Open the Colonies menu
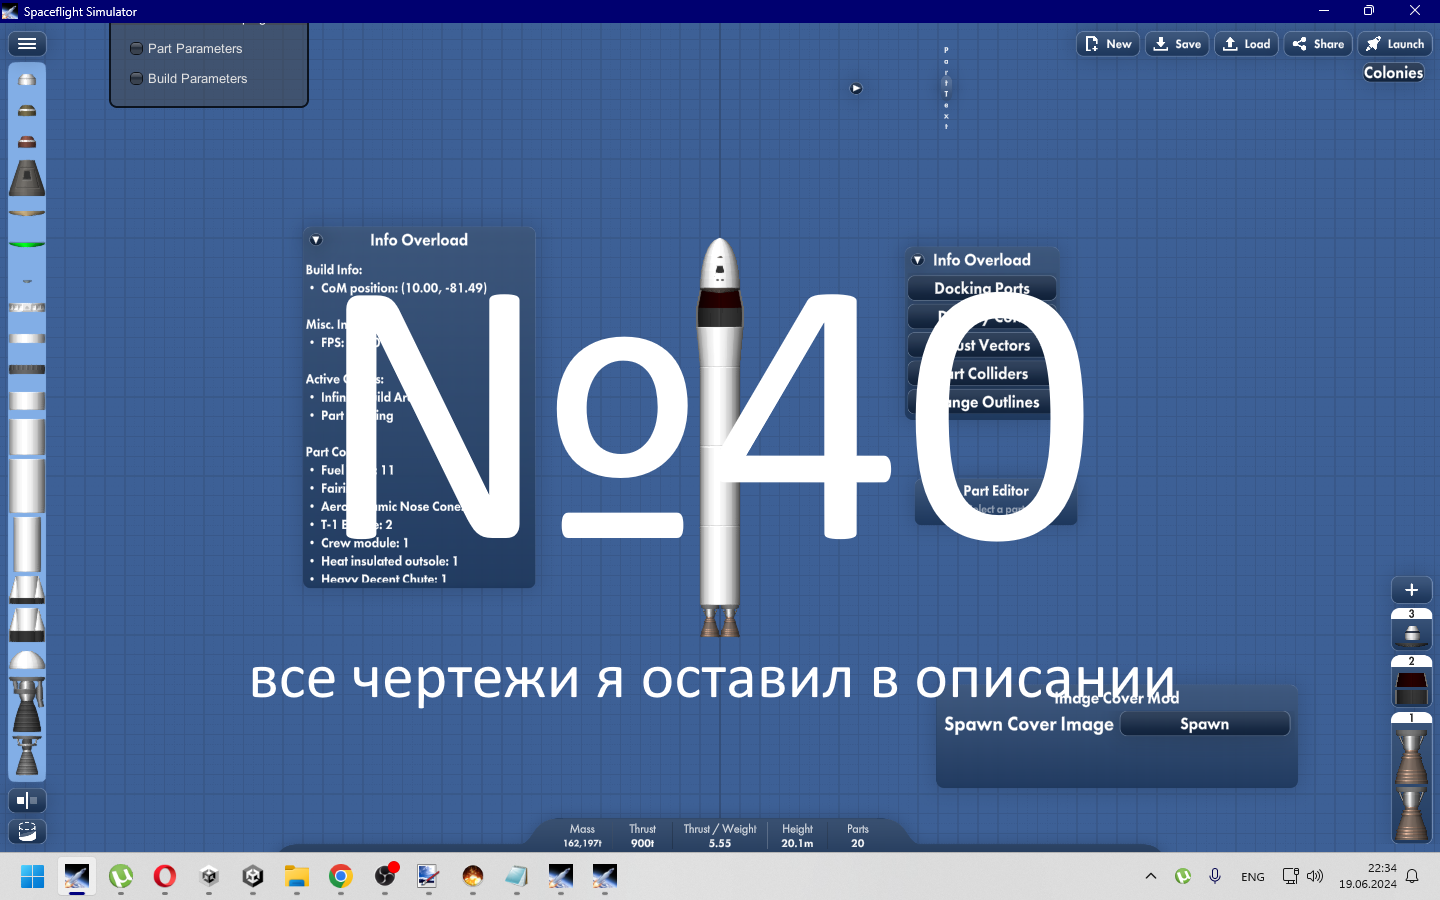The image size is (1440, 900). [1393, 72]
